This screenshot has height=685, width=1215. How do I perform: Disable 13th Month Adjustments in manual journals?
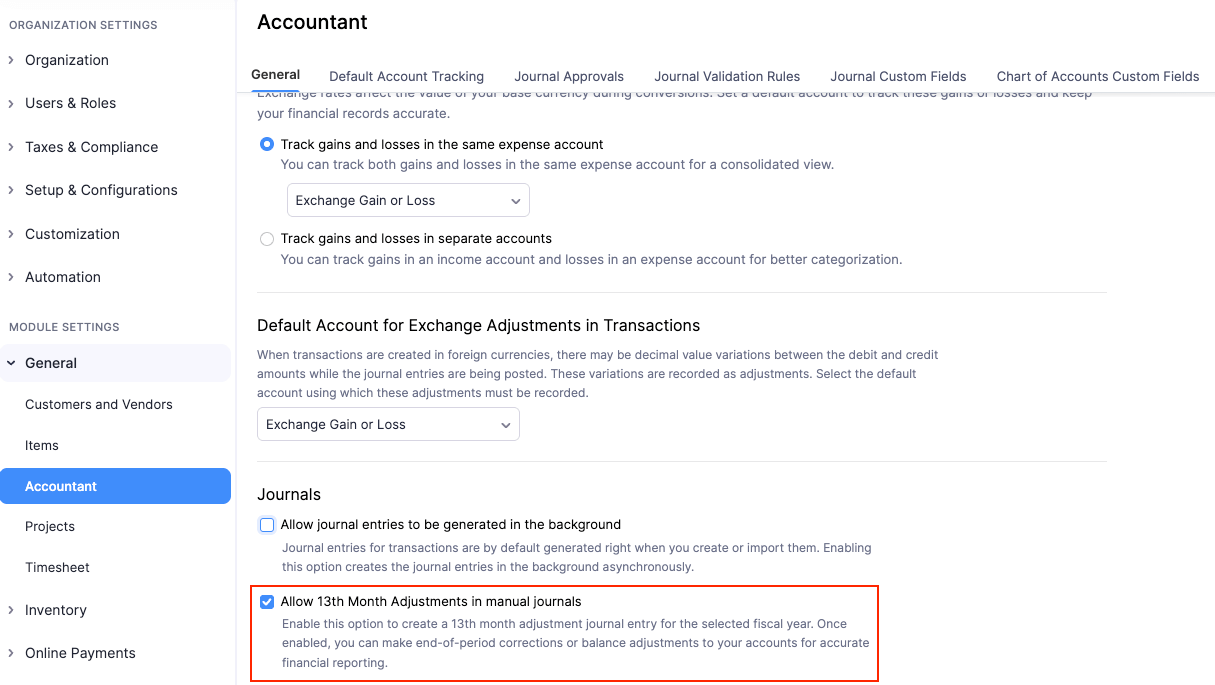coord(267,601)
